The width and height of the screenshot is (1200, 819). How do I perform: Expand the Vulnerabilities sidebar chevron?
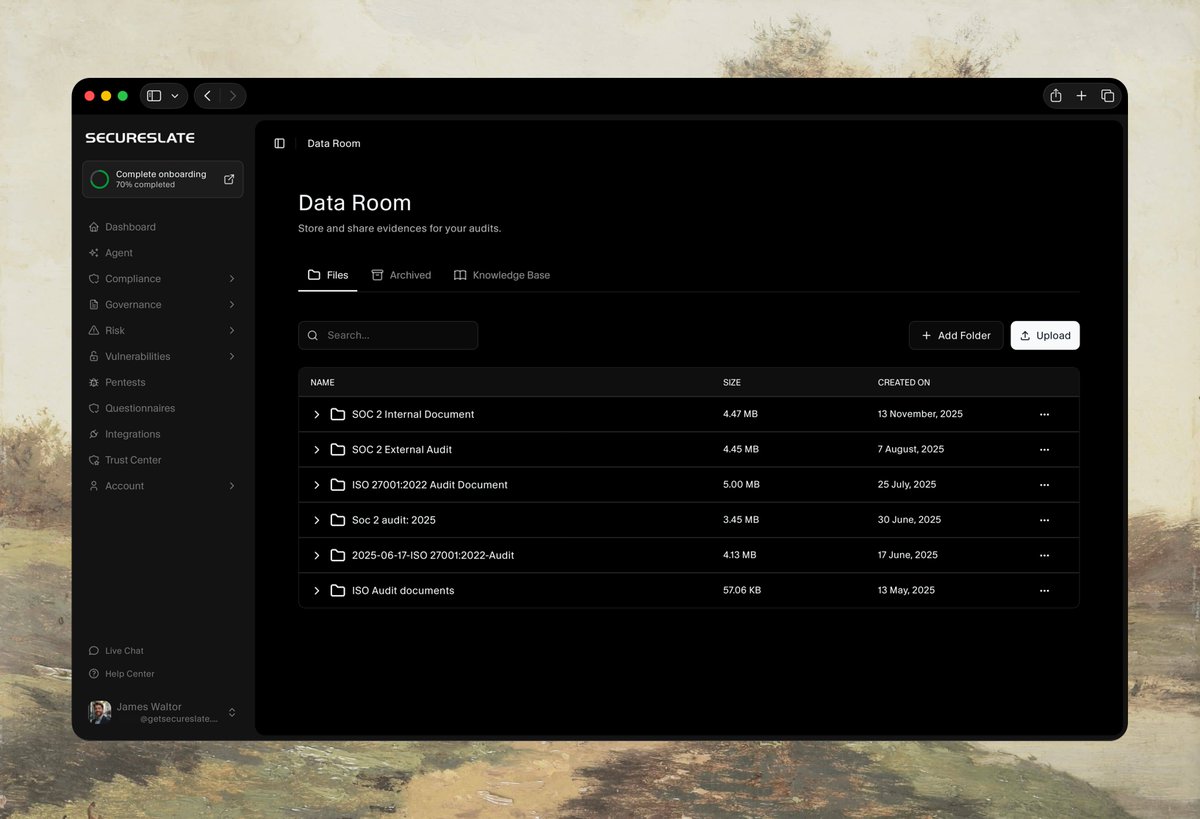pyautogui.click(x=232, y=357)
